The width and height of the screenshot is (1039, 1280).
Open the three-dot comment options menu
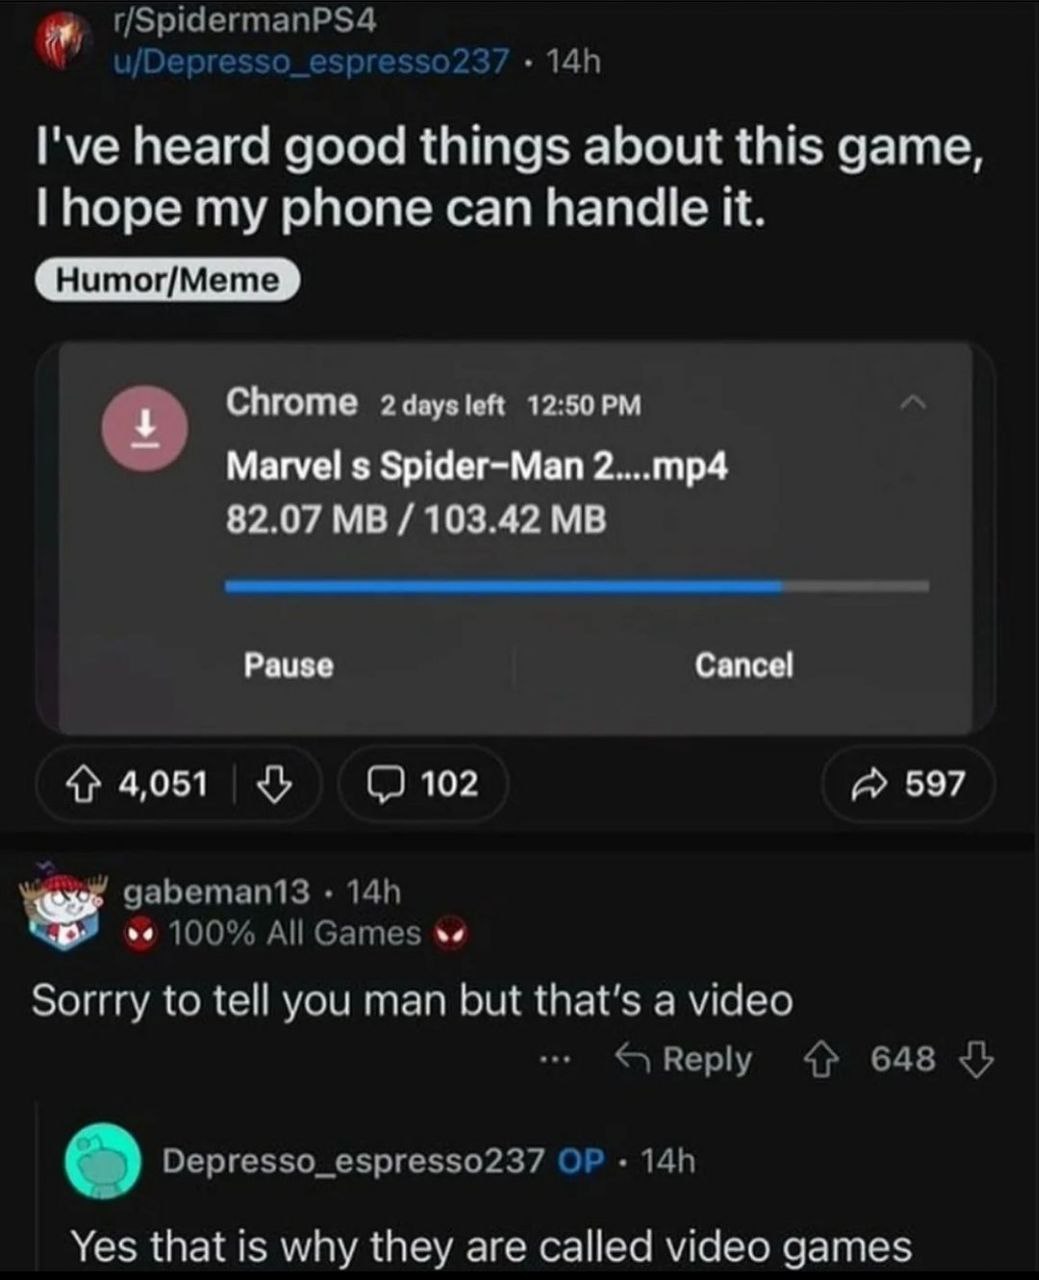(558, 1059)
